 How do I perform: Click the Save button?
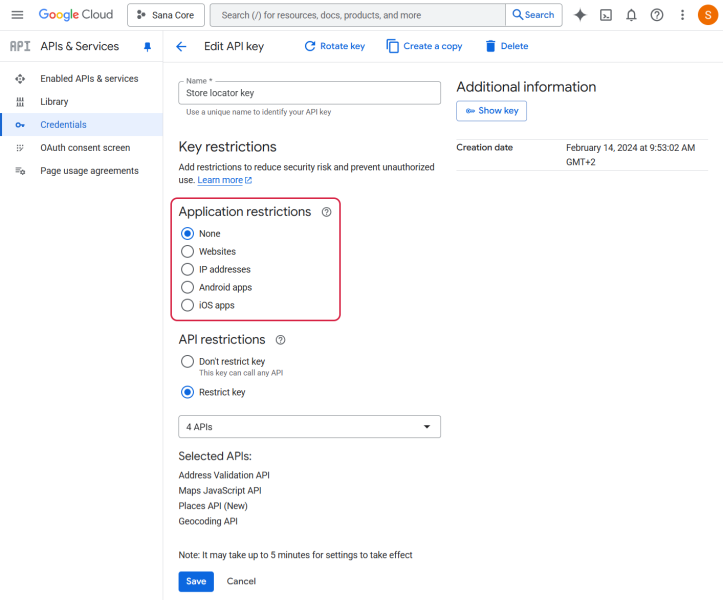(196, 581)
